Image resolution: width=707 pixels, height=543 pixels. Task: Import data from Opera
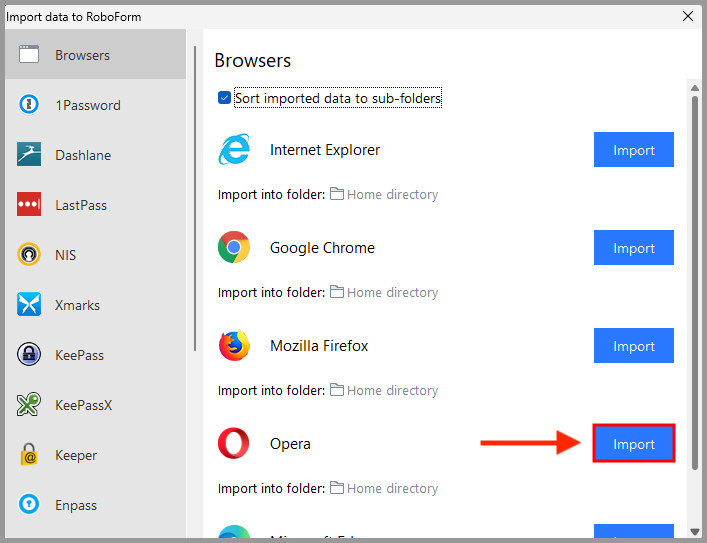[634, 443]
